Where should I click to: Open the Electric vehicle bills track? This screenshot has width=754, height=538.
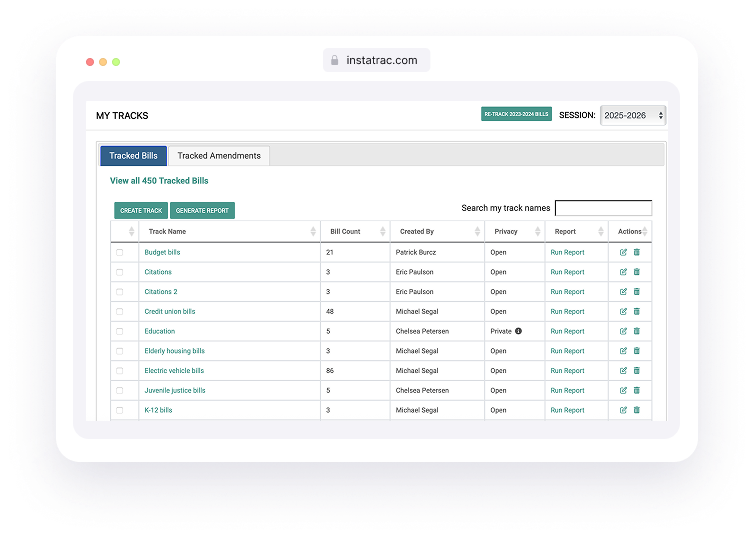174,371
